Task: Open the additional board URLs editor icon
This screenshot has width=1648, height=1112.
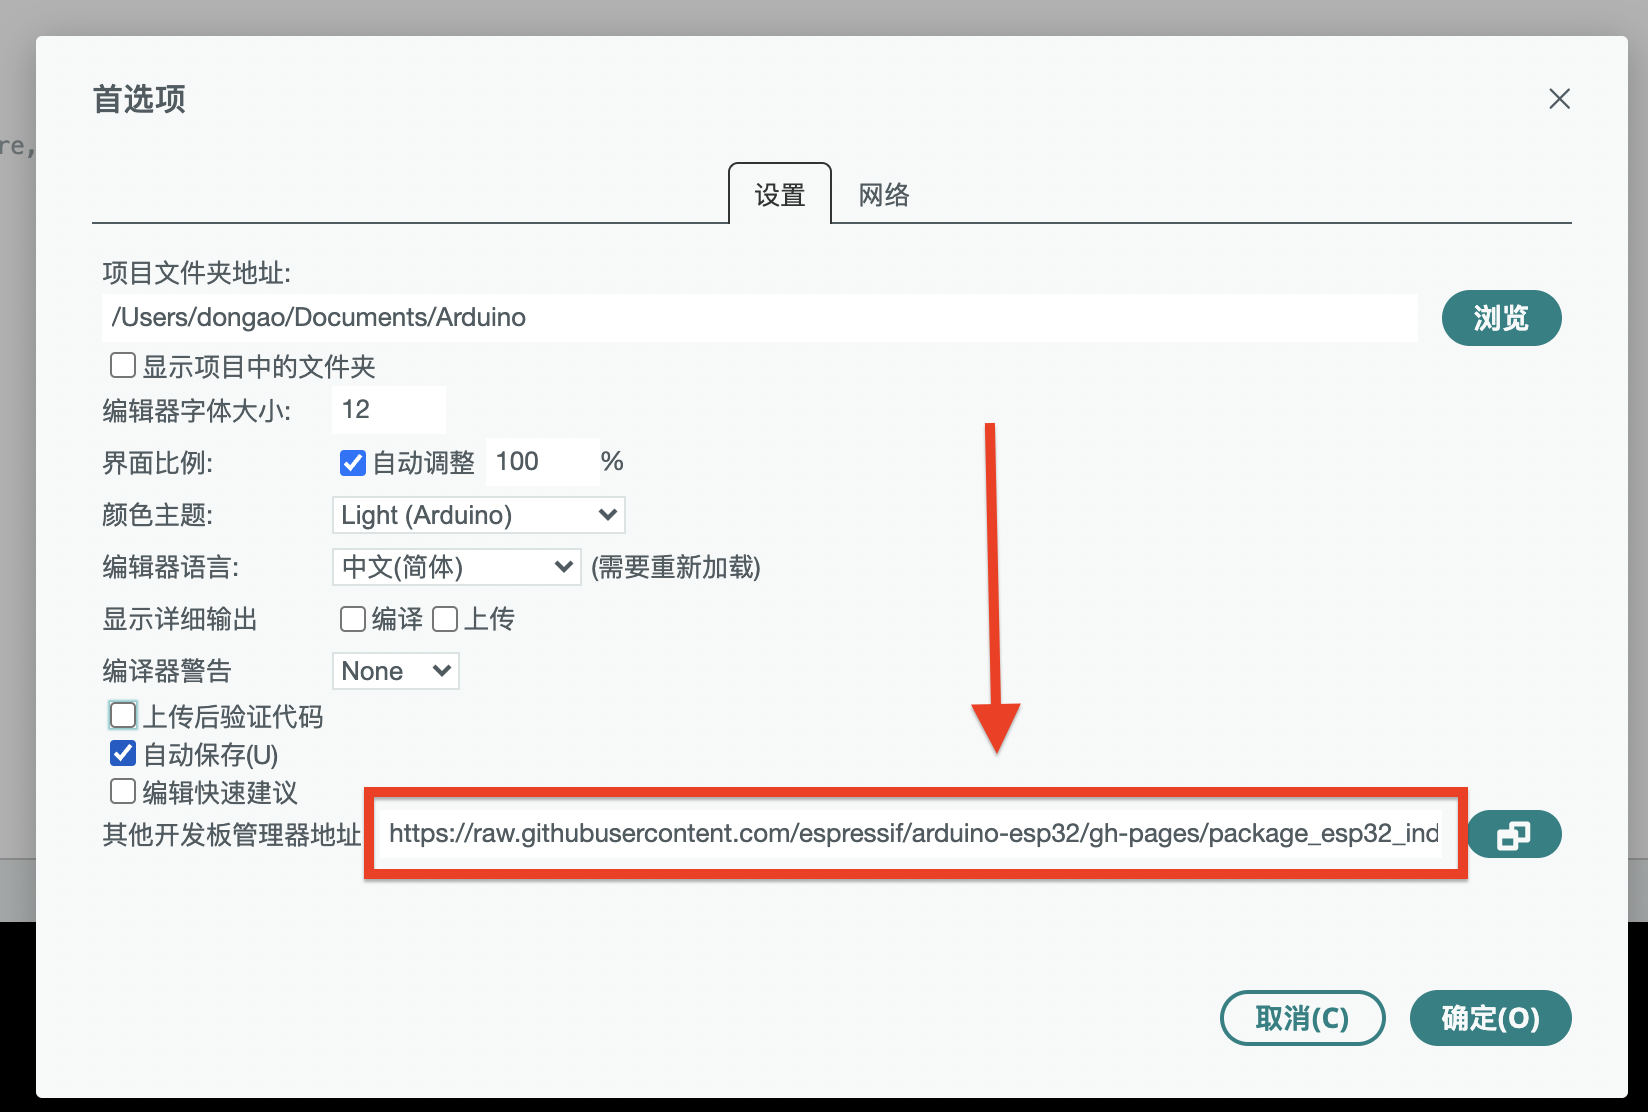Action: (x=1514, y=834)
